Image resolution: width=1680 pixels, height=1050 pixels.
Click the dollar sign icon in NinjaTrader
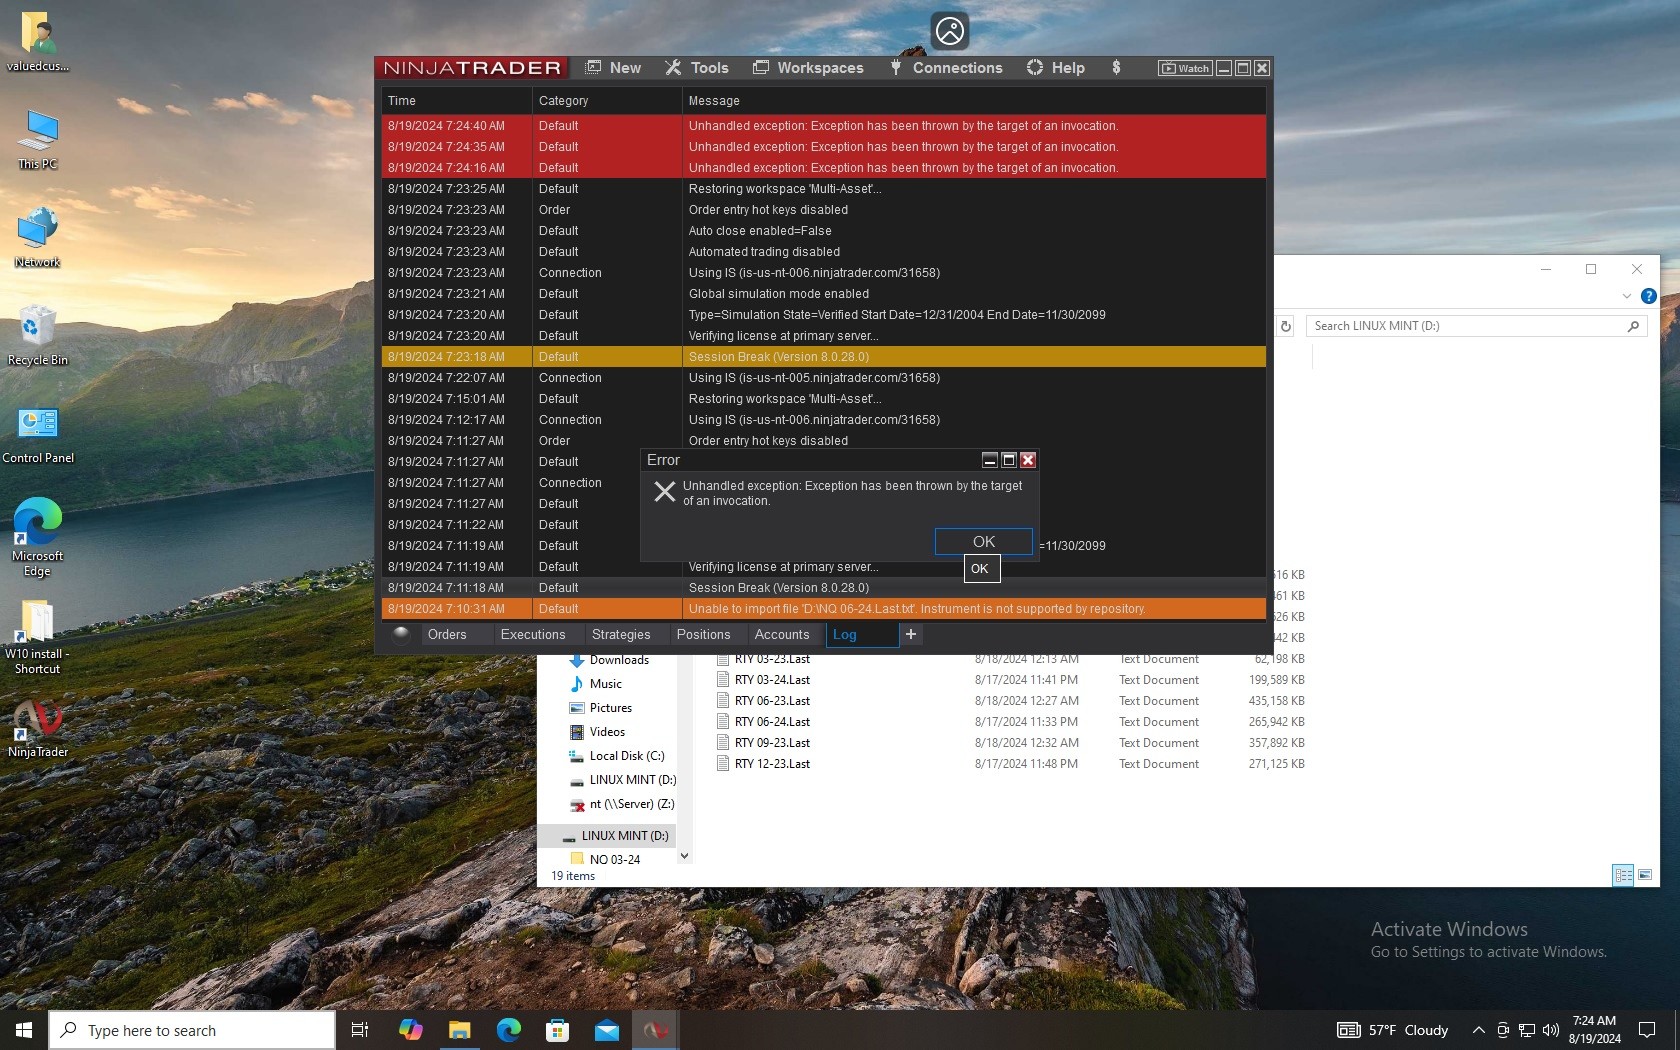[x=1116, y=68]
